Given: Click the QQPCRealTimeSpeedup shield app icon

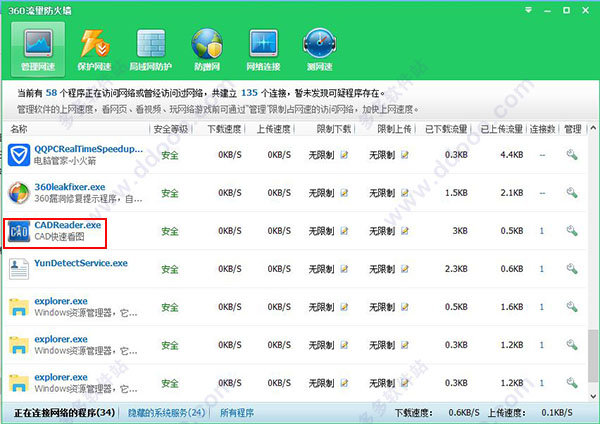Looking at the screenshot, I should 19,155.
